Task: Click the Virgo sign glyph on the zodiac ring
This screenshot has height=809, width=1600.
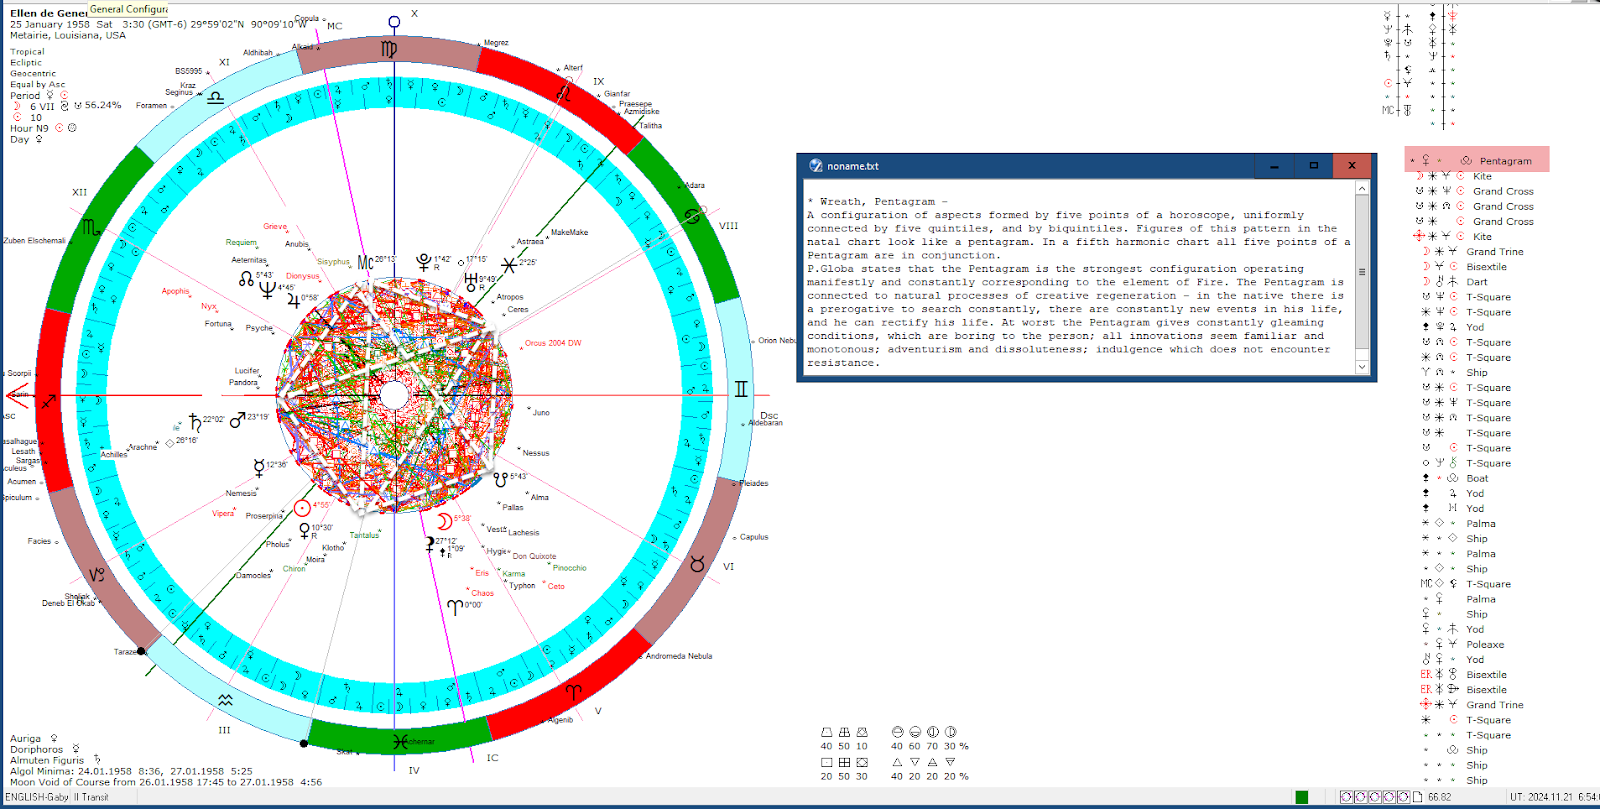Action: (389, 48)
